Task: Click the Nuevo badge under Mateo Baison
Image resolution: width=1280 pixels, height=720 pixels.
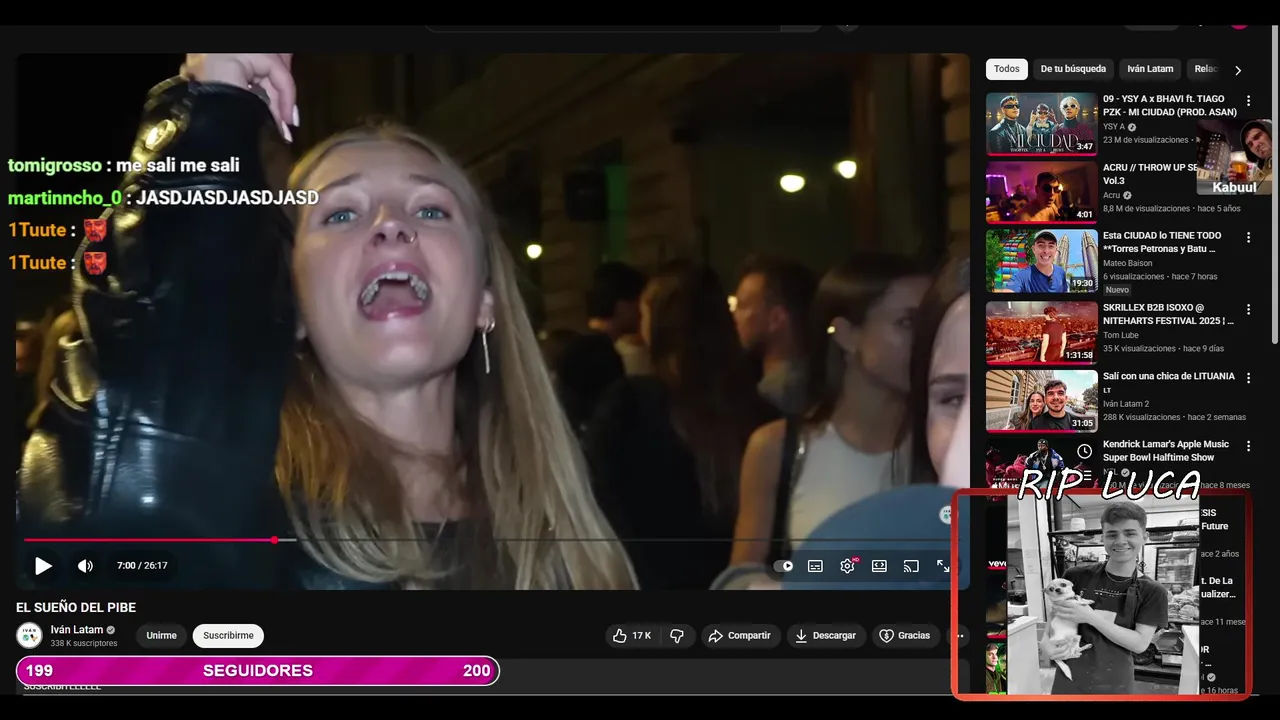Action: click(x=1117, y=289)
